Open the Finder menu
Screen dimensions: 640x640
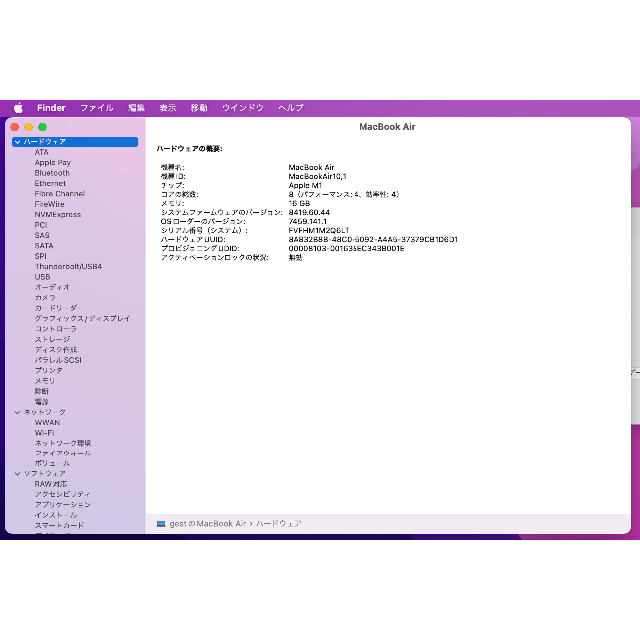pyautogui.click(x=51, y=108)
